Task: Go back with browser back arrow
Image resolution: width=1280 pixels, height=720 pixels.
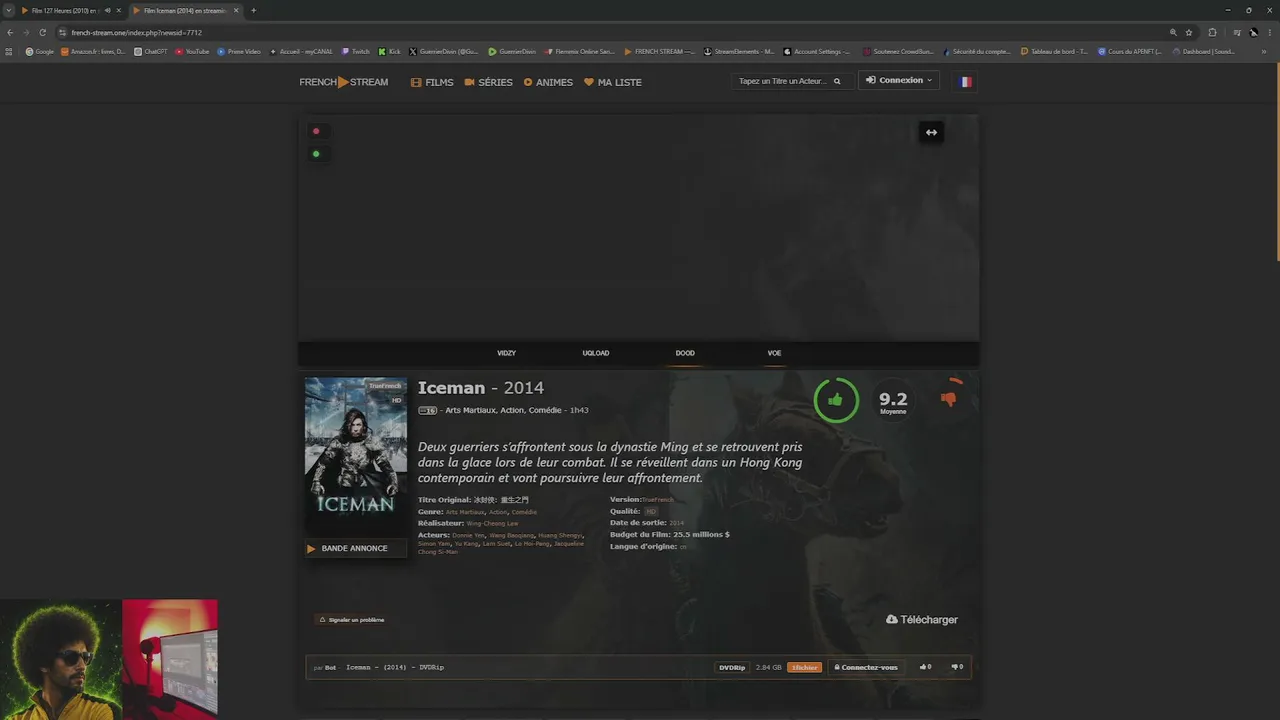Action: click(x=11, y=32)
